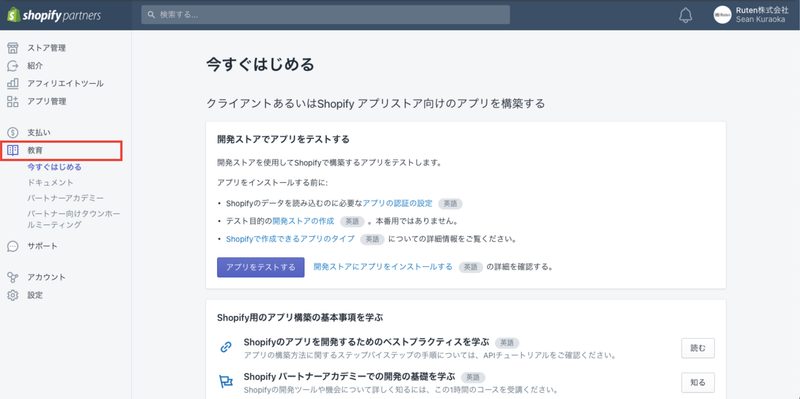
Task: Click the アカウント icon in the sidebar
Action: coord(13,277)
